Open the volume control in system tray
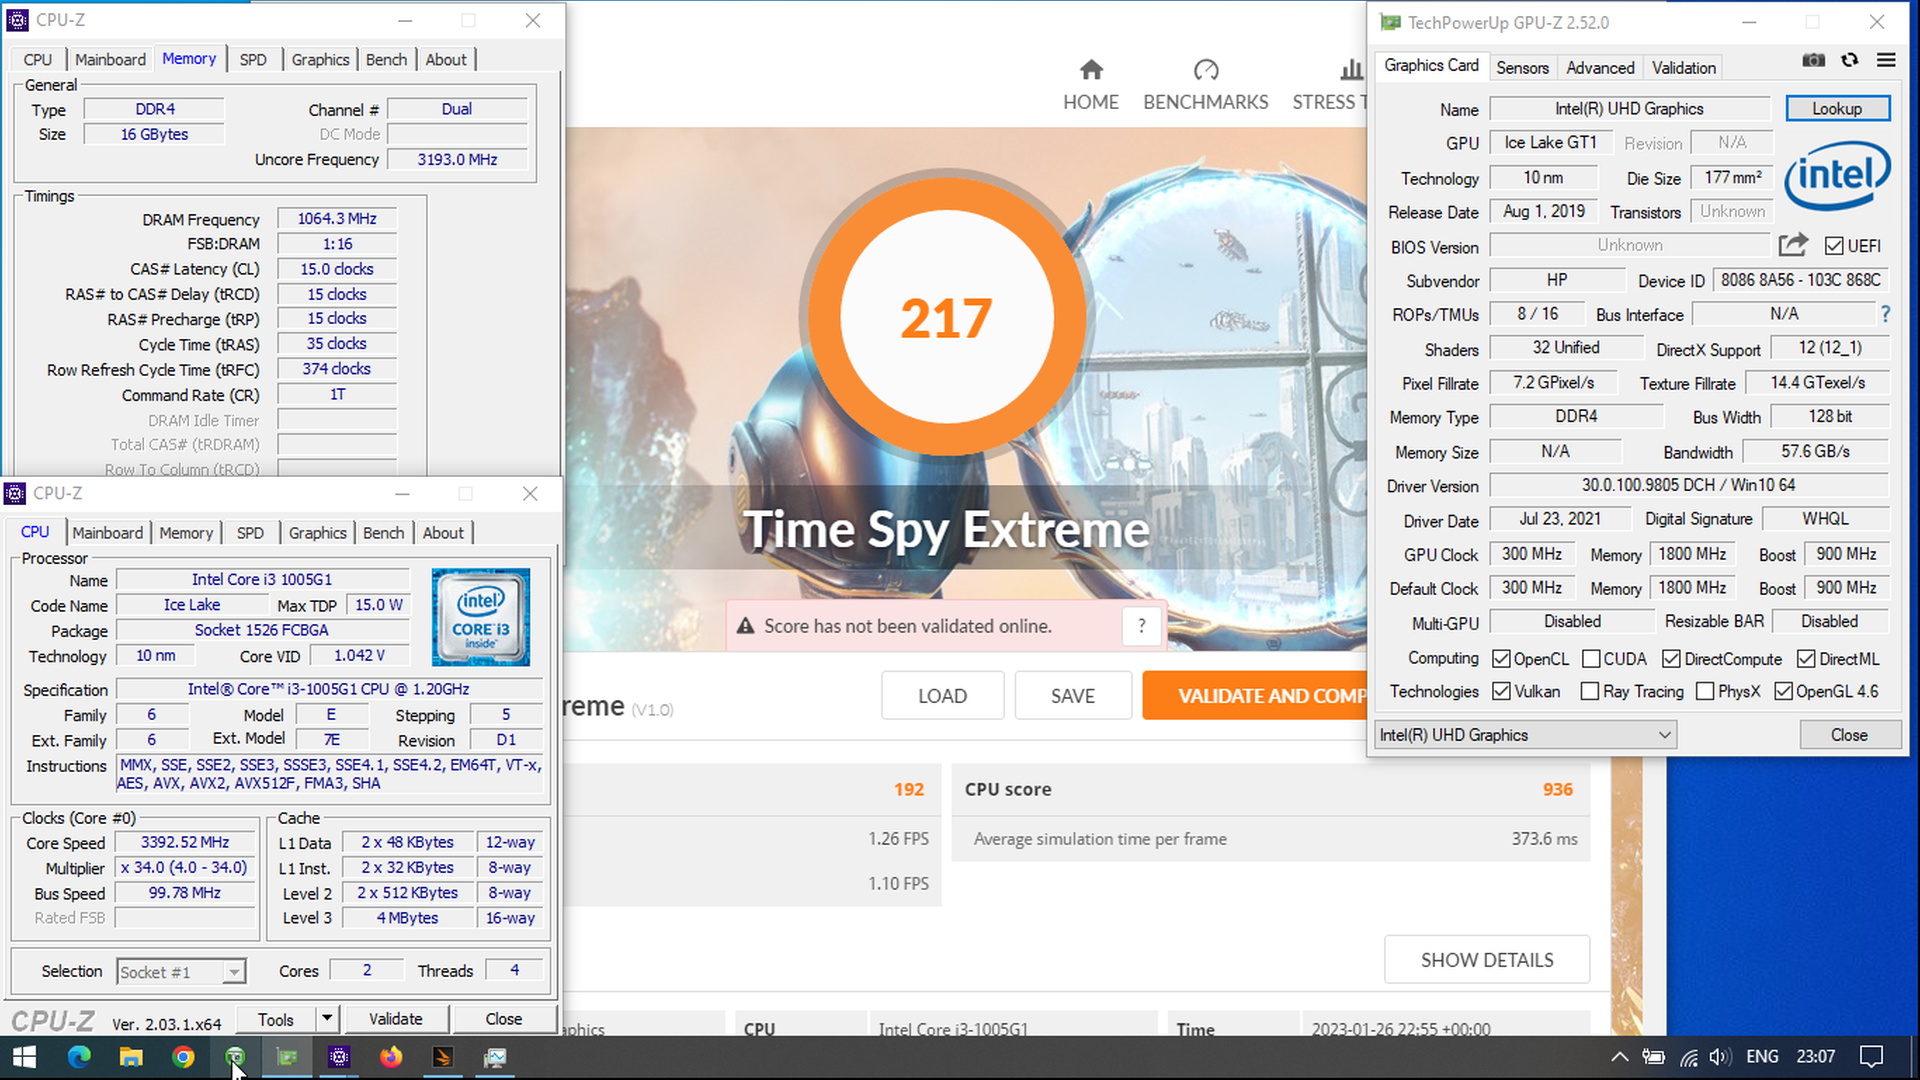Image resolution: width=1920 pixels, height=1080 pixels. (x=1720, y=1057)
